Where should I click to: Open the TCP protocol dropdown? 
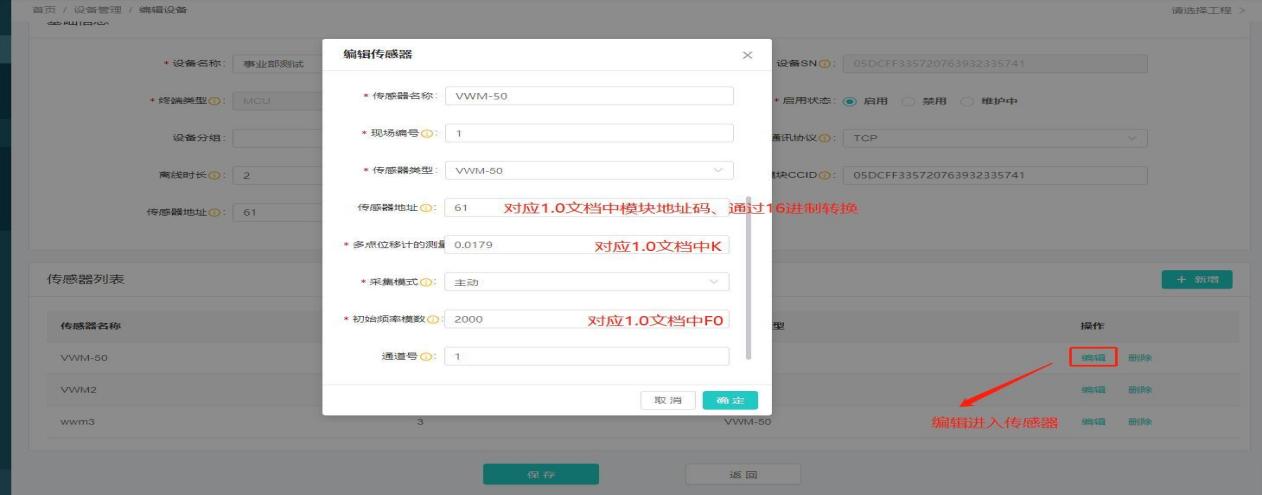click(x=995, y=139)
